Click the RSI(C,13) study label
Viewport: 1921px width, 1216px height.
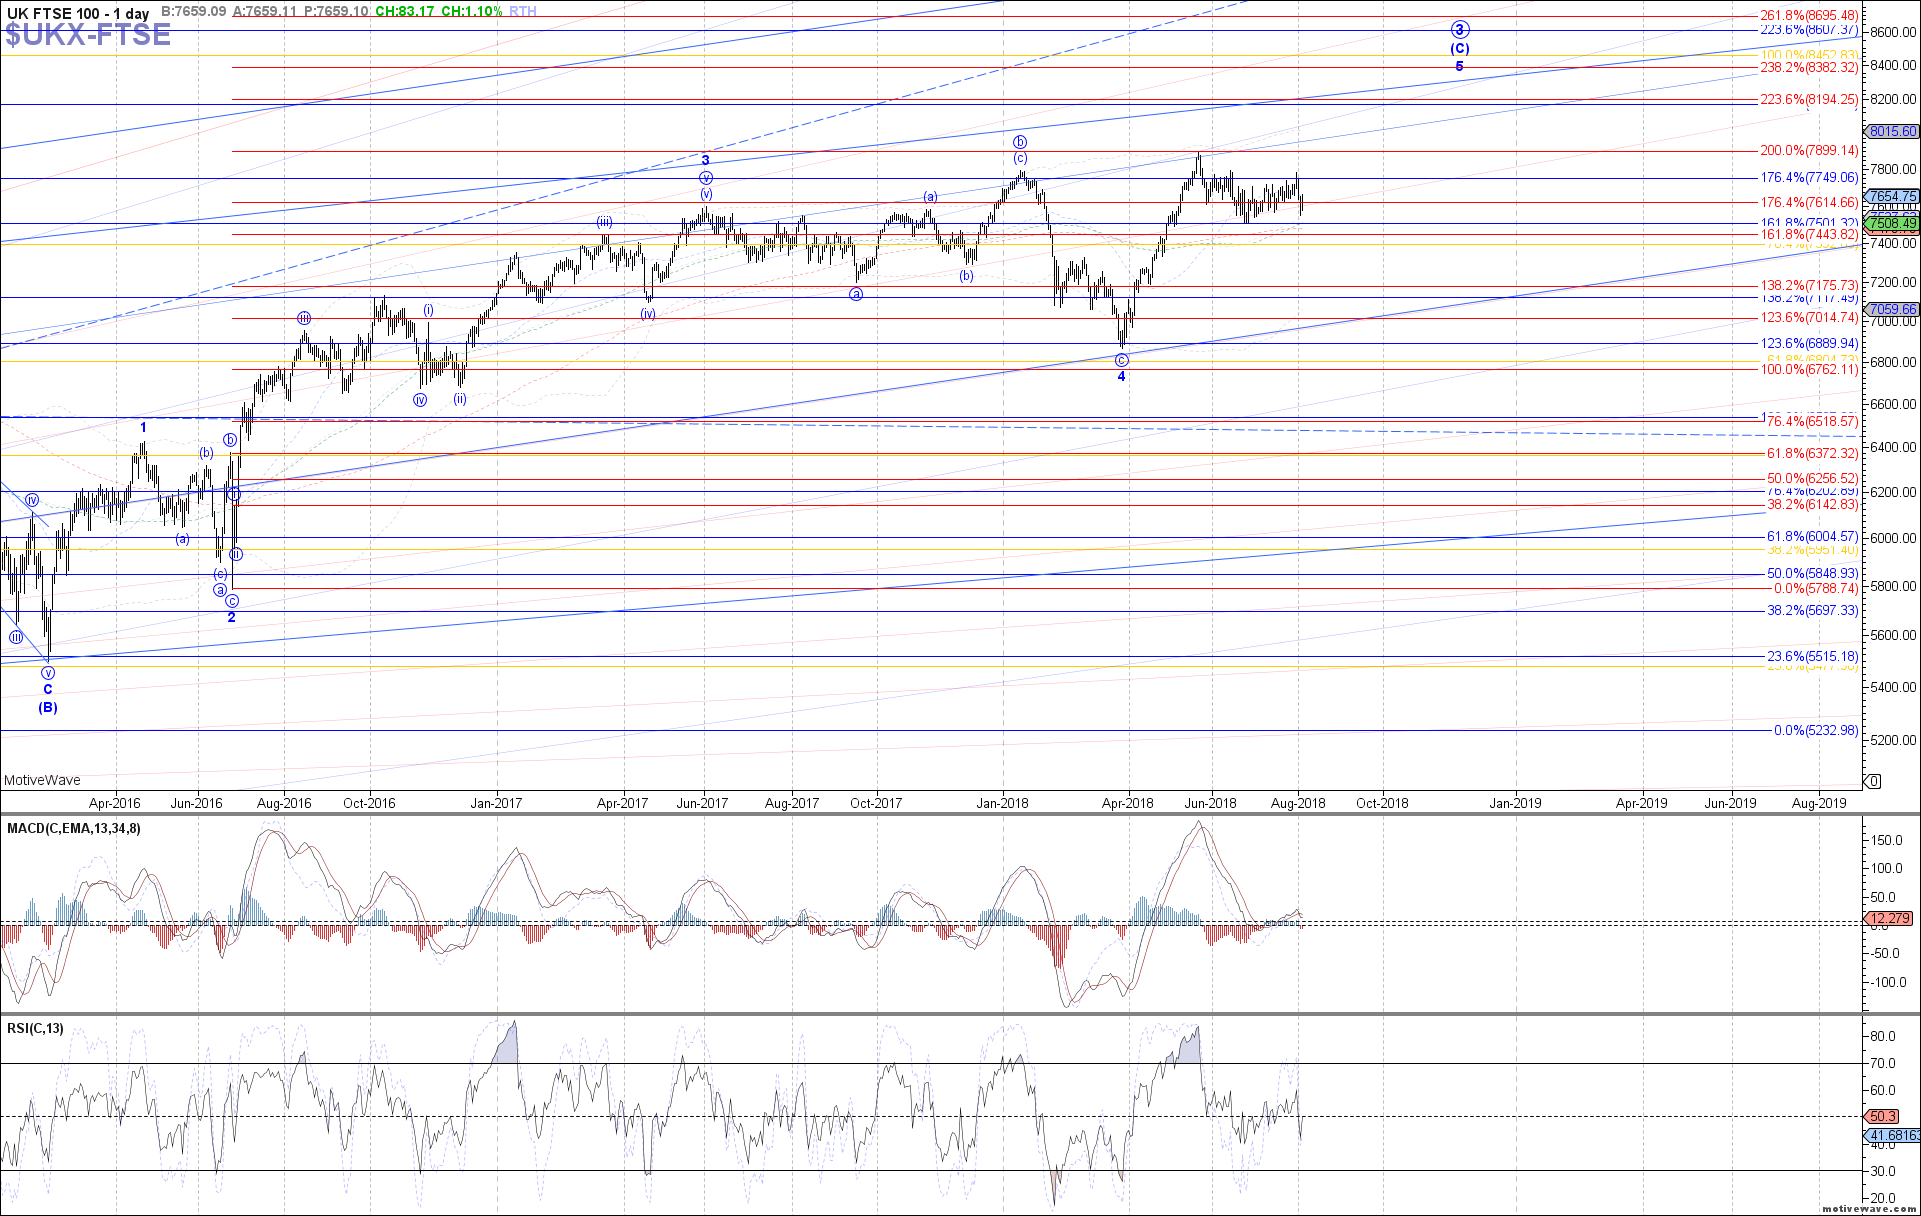[35, 1029]
